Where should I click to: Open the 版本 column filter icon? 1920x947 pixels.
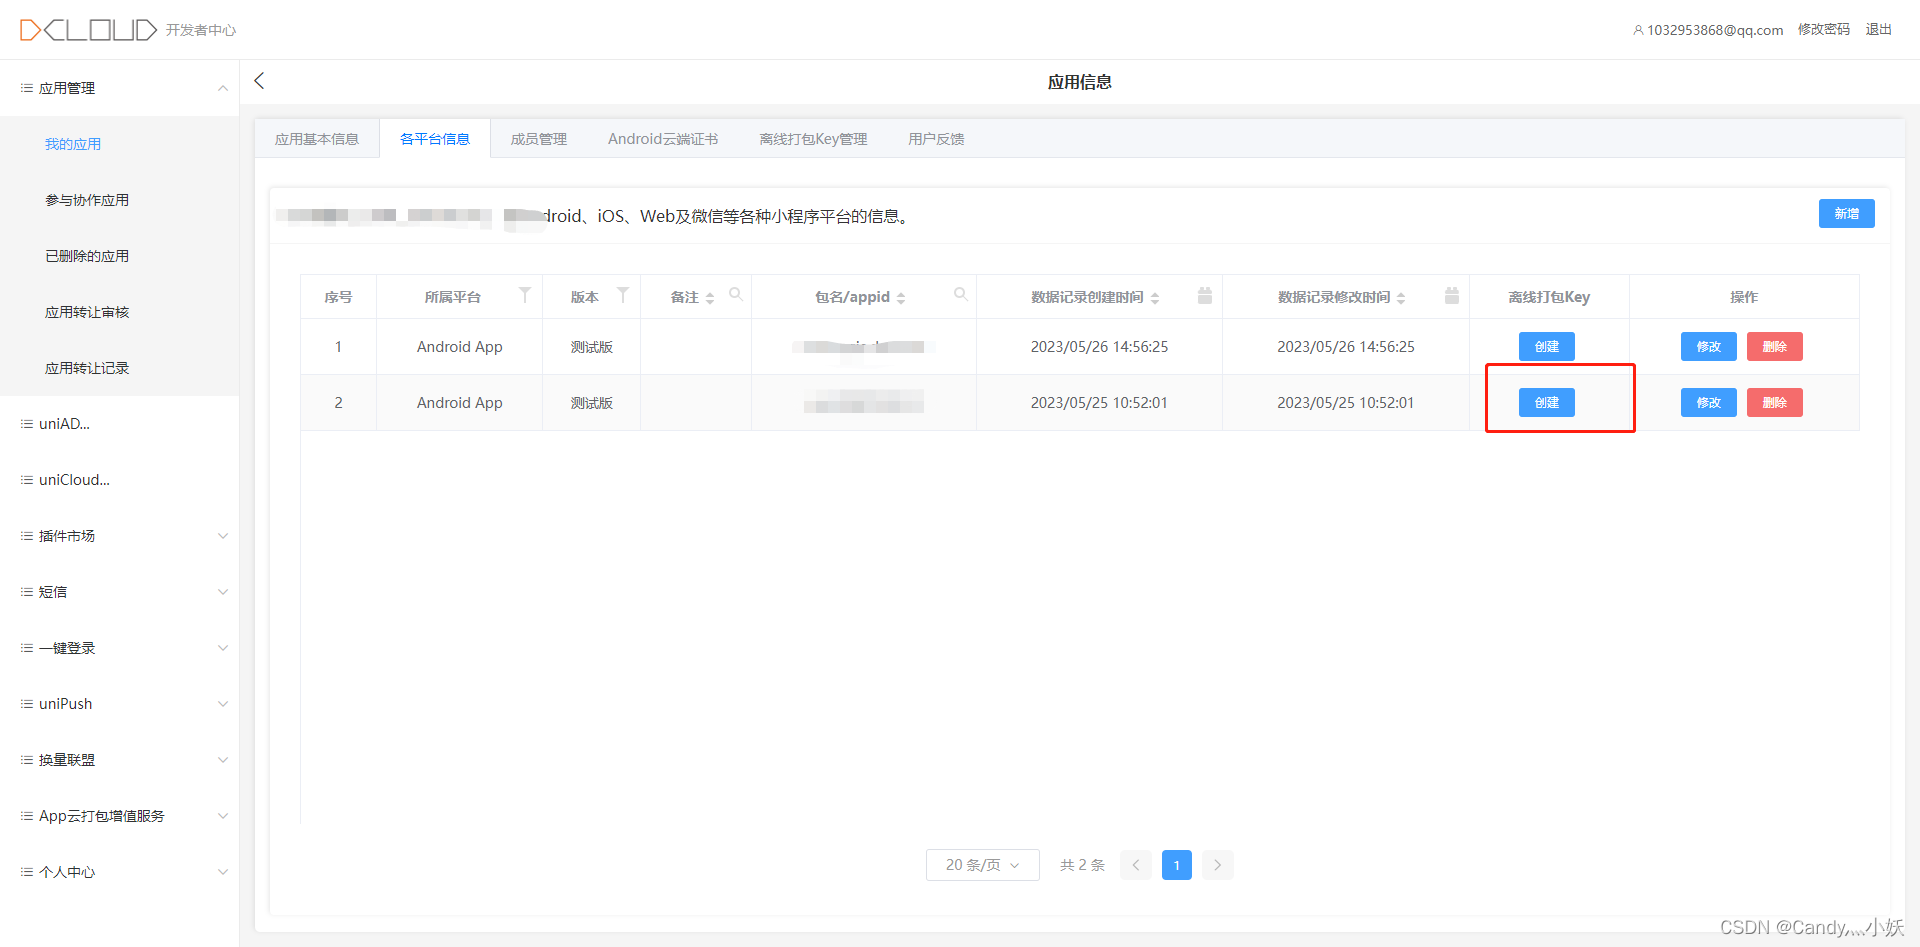point(623,295)
